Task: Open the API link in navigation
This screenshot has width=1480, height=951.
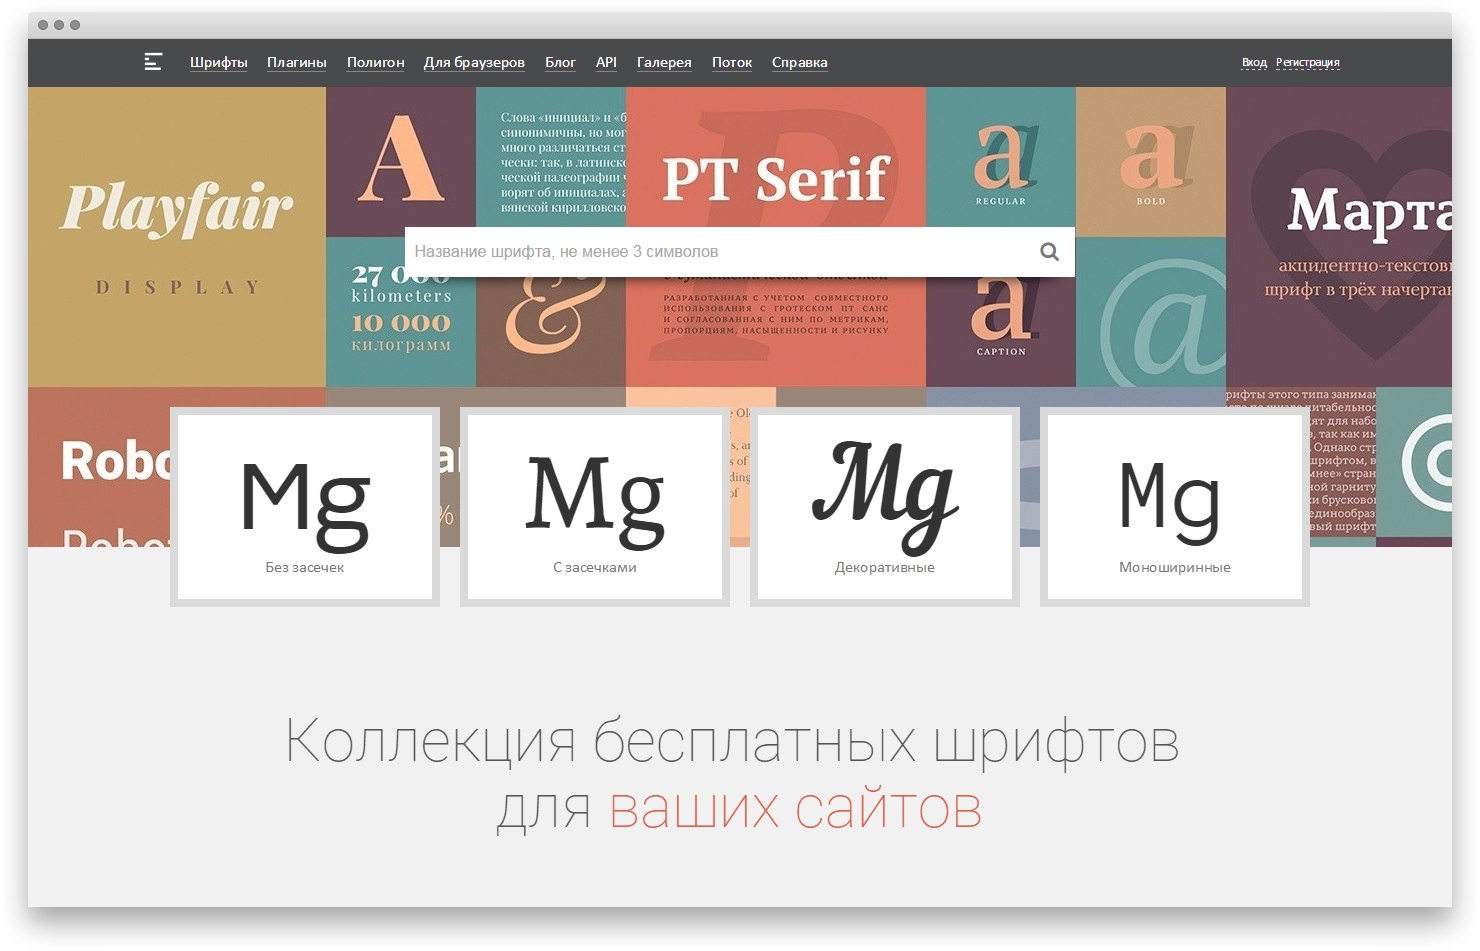Action: click(x=606, y=62)
